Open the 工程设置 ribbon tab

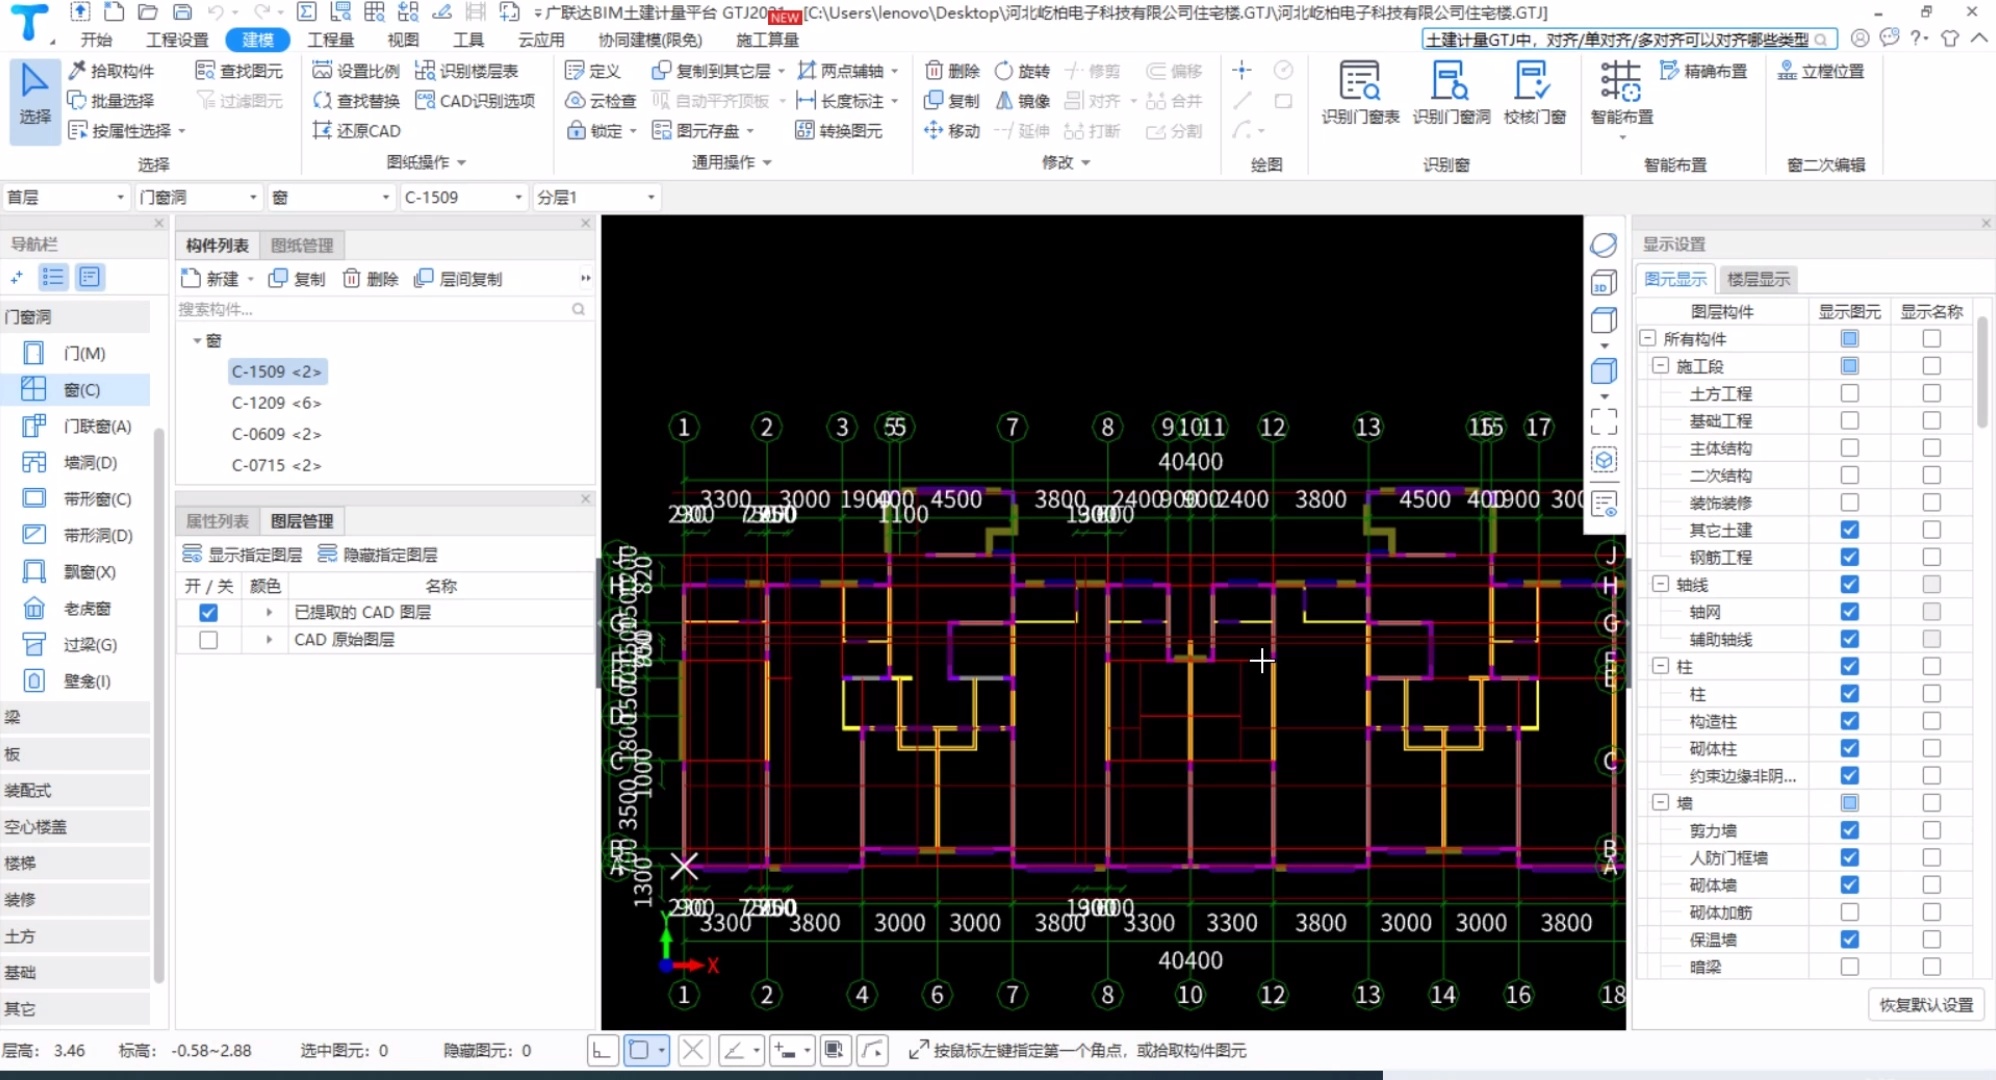click(x=177, y=40)
